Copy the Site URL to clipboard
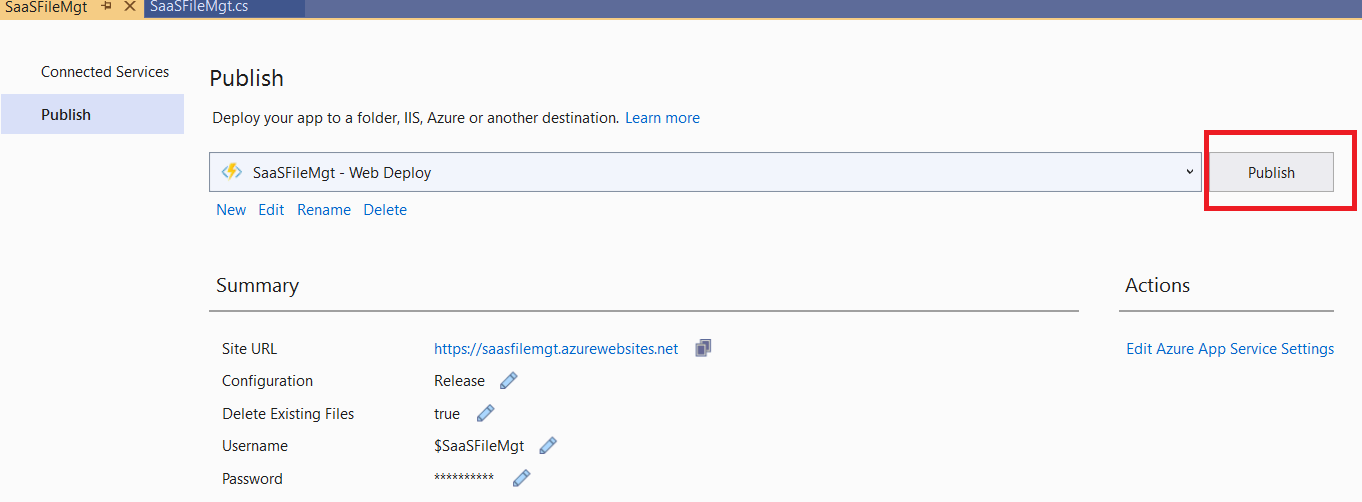Viewport: 1362px width, 502px height. click(x=703, y=348)
